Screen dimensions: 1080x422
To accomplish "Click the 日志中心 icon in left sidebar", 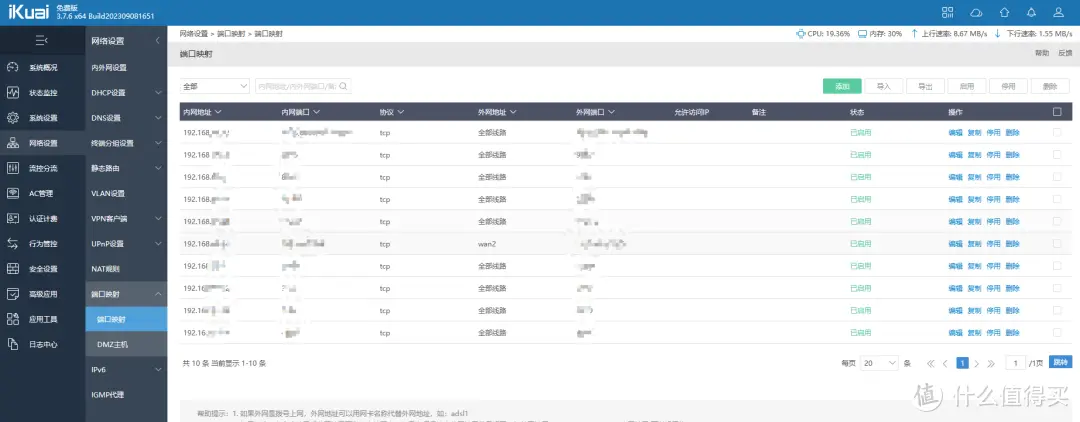I will 13,345.
